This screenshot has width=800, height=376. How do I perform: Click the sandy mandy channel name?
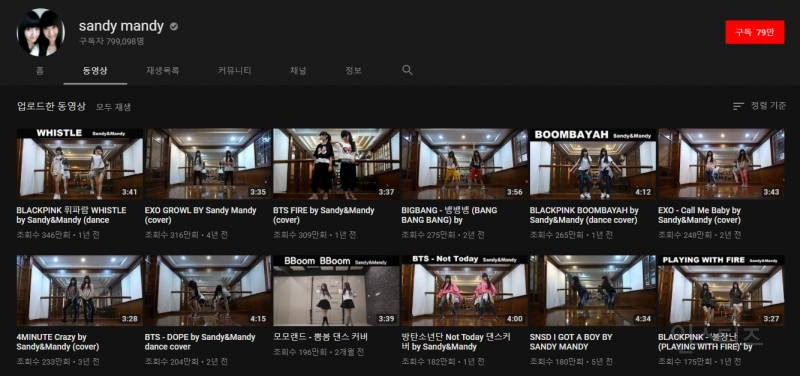tap(121, 26)
